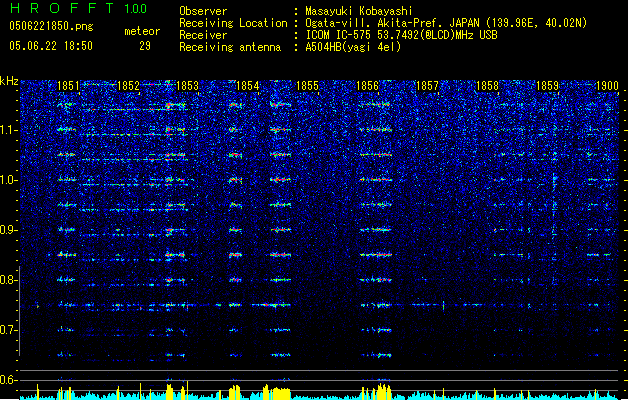
Task: Click the 0.6 kHz axis label
Action: pos(8,380)
